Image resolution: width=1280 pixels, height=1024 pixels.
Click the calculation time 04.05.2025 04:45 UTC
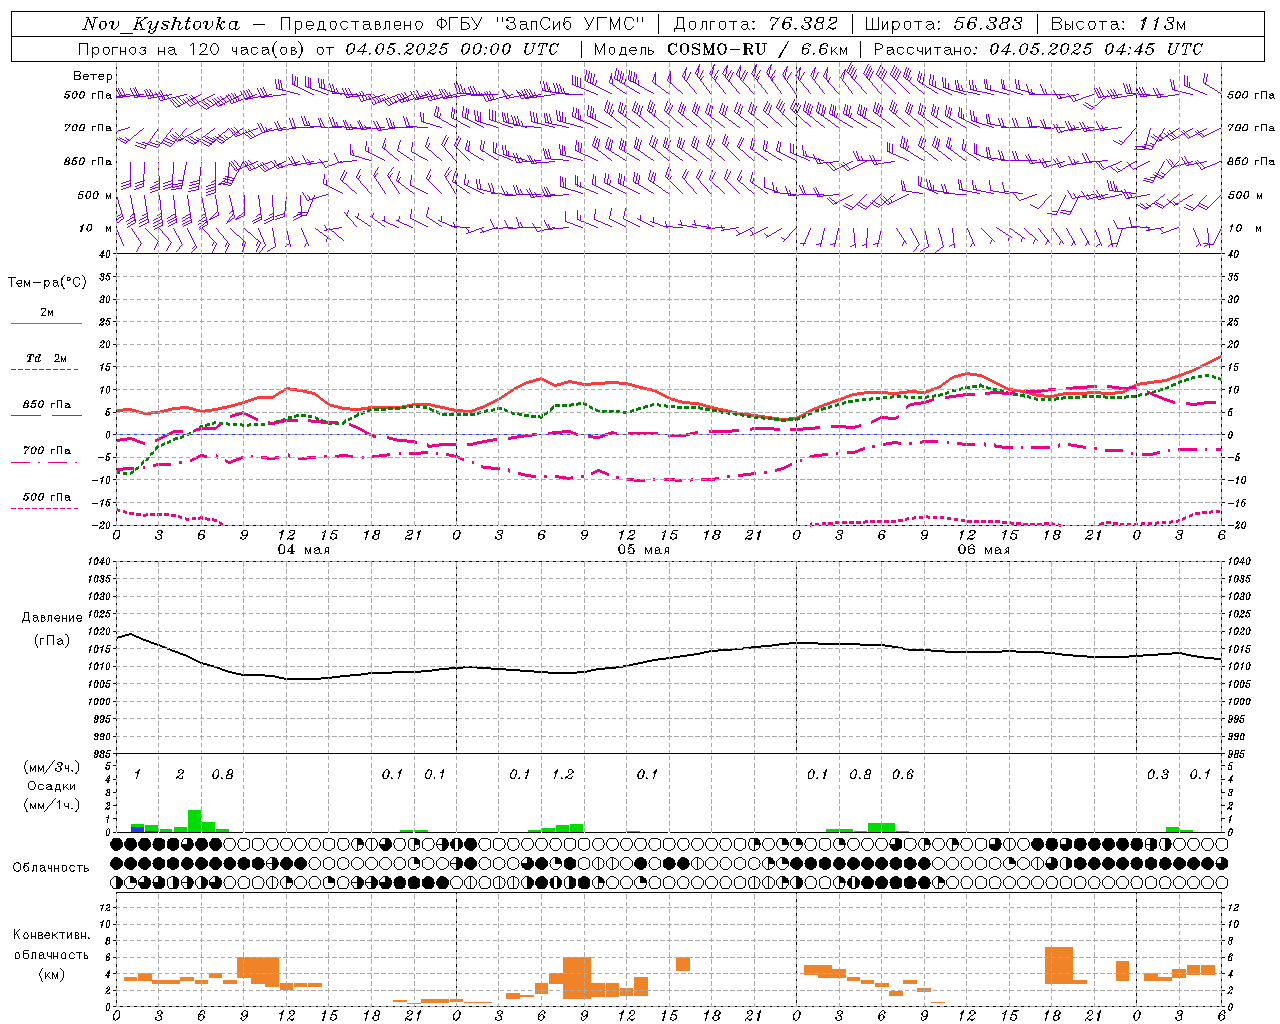point(1096,49)
